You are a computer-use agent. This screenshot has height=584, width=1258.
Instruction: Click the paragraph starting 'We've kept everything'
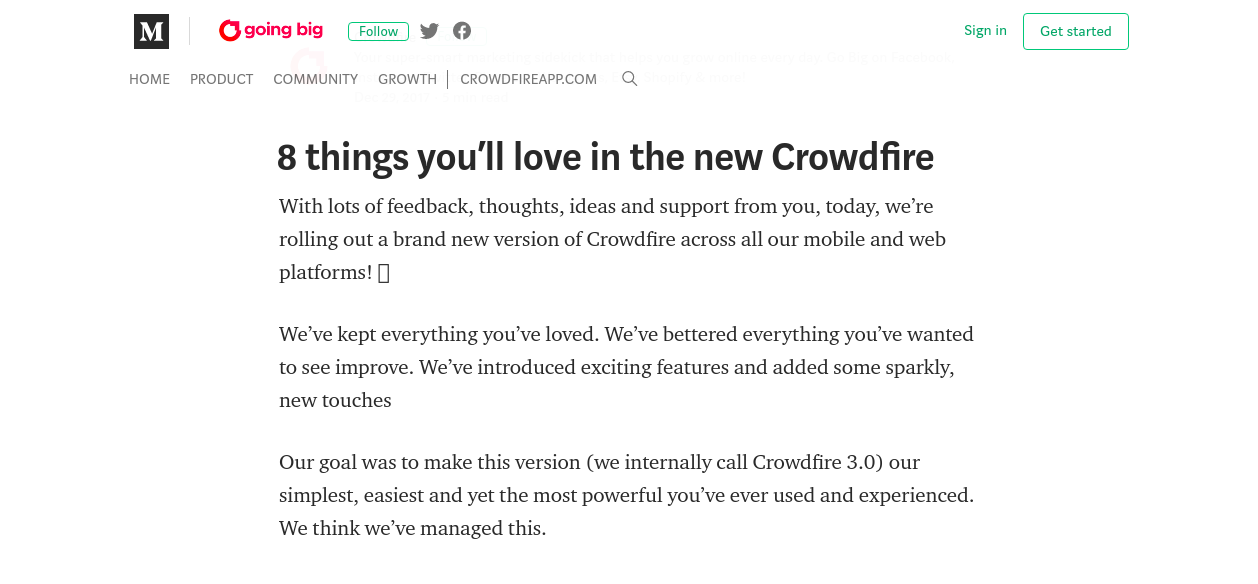point(627,367)
